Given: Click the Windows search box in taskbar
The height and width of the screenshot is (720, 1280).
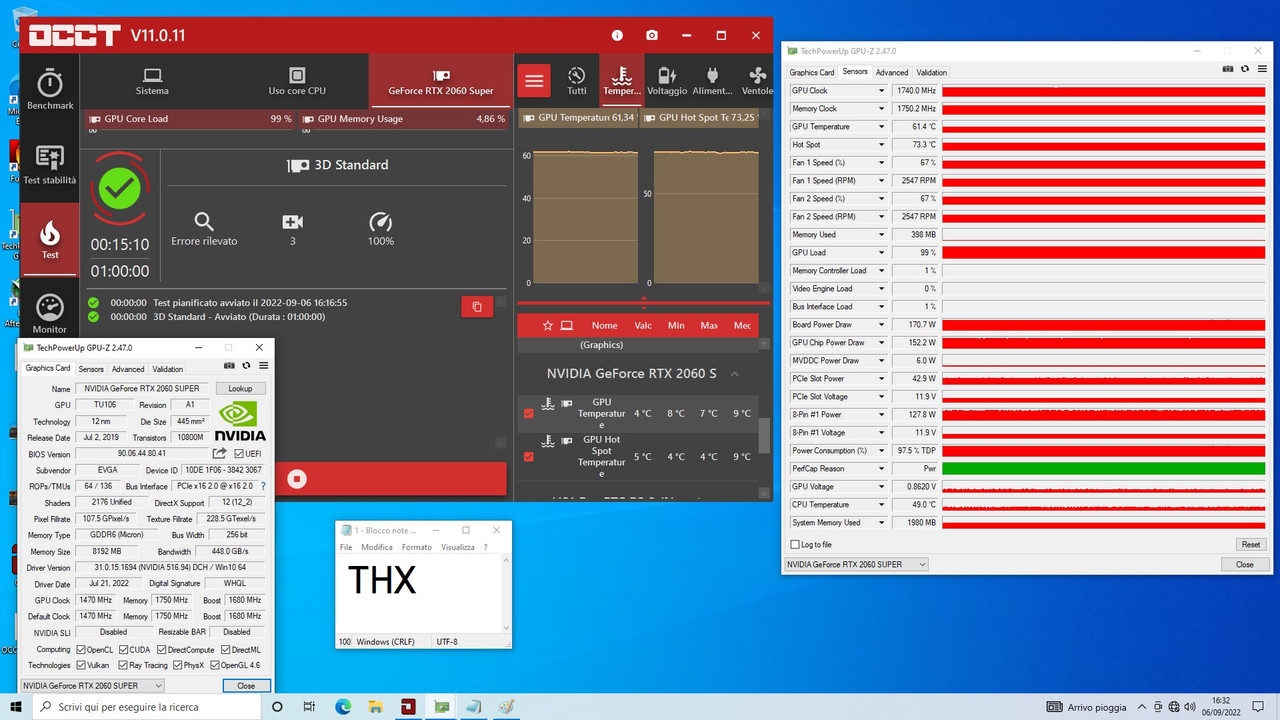Looking at the screenshot, I should 146,707.
